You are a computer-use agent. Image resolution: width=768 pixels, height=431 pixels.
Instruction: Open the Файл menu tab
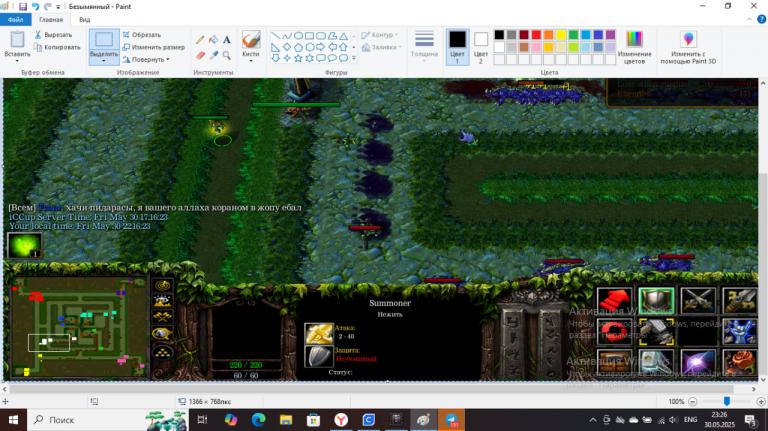point(16,20)
